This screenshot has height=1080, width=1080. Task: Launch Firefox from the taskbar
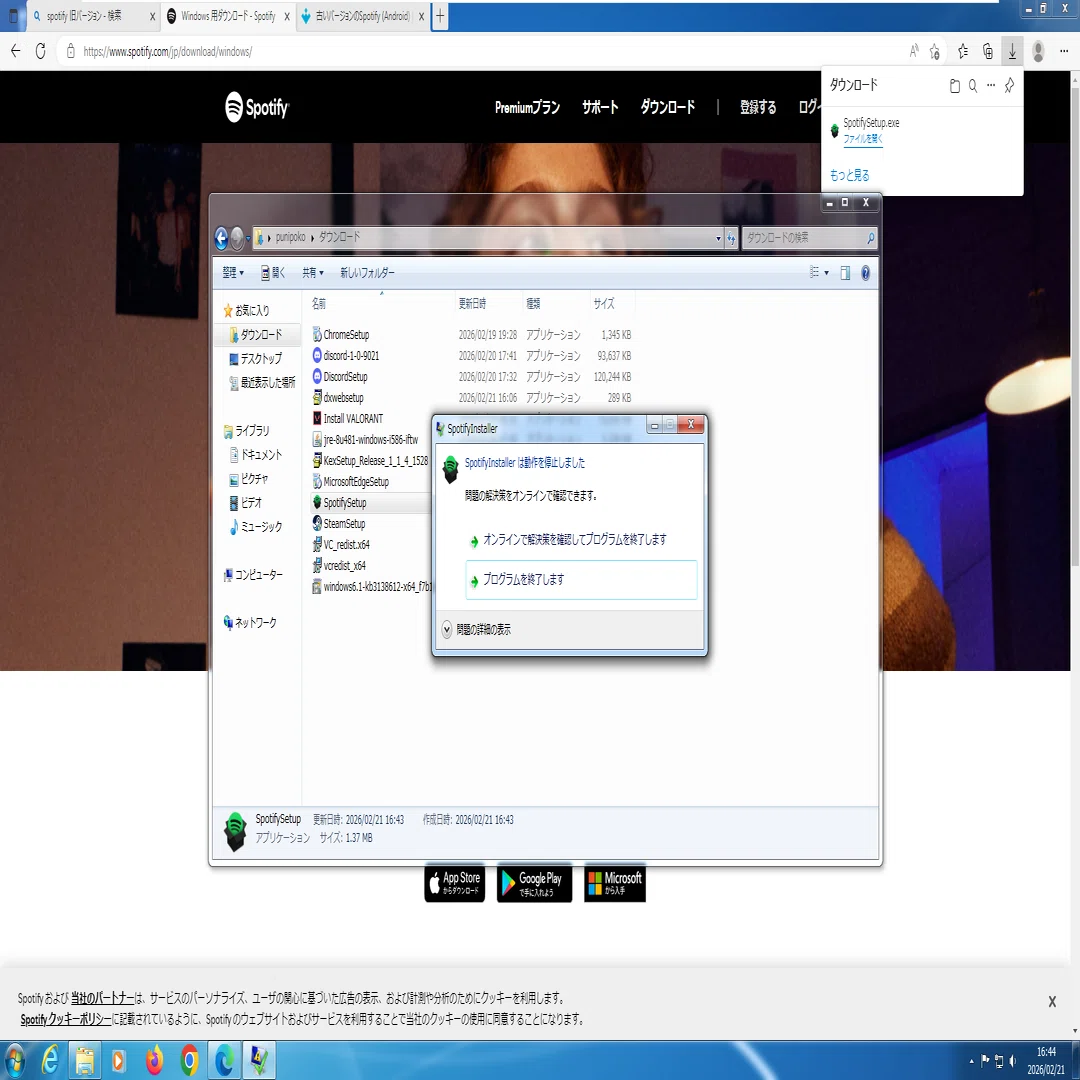pyautogui.click(x=154, y=1059)
